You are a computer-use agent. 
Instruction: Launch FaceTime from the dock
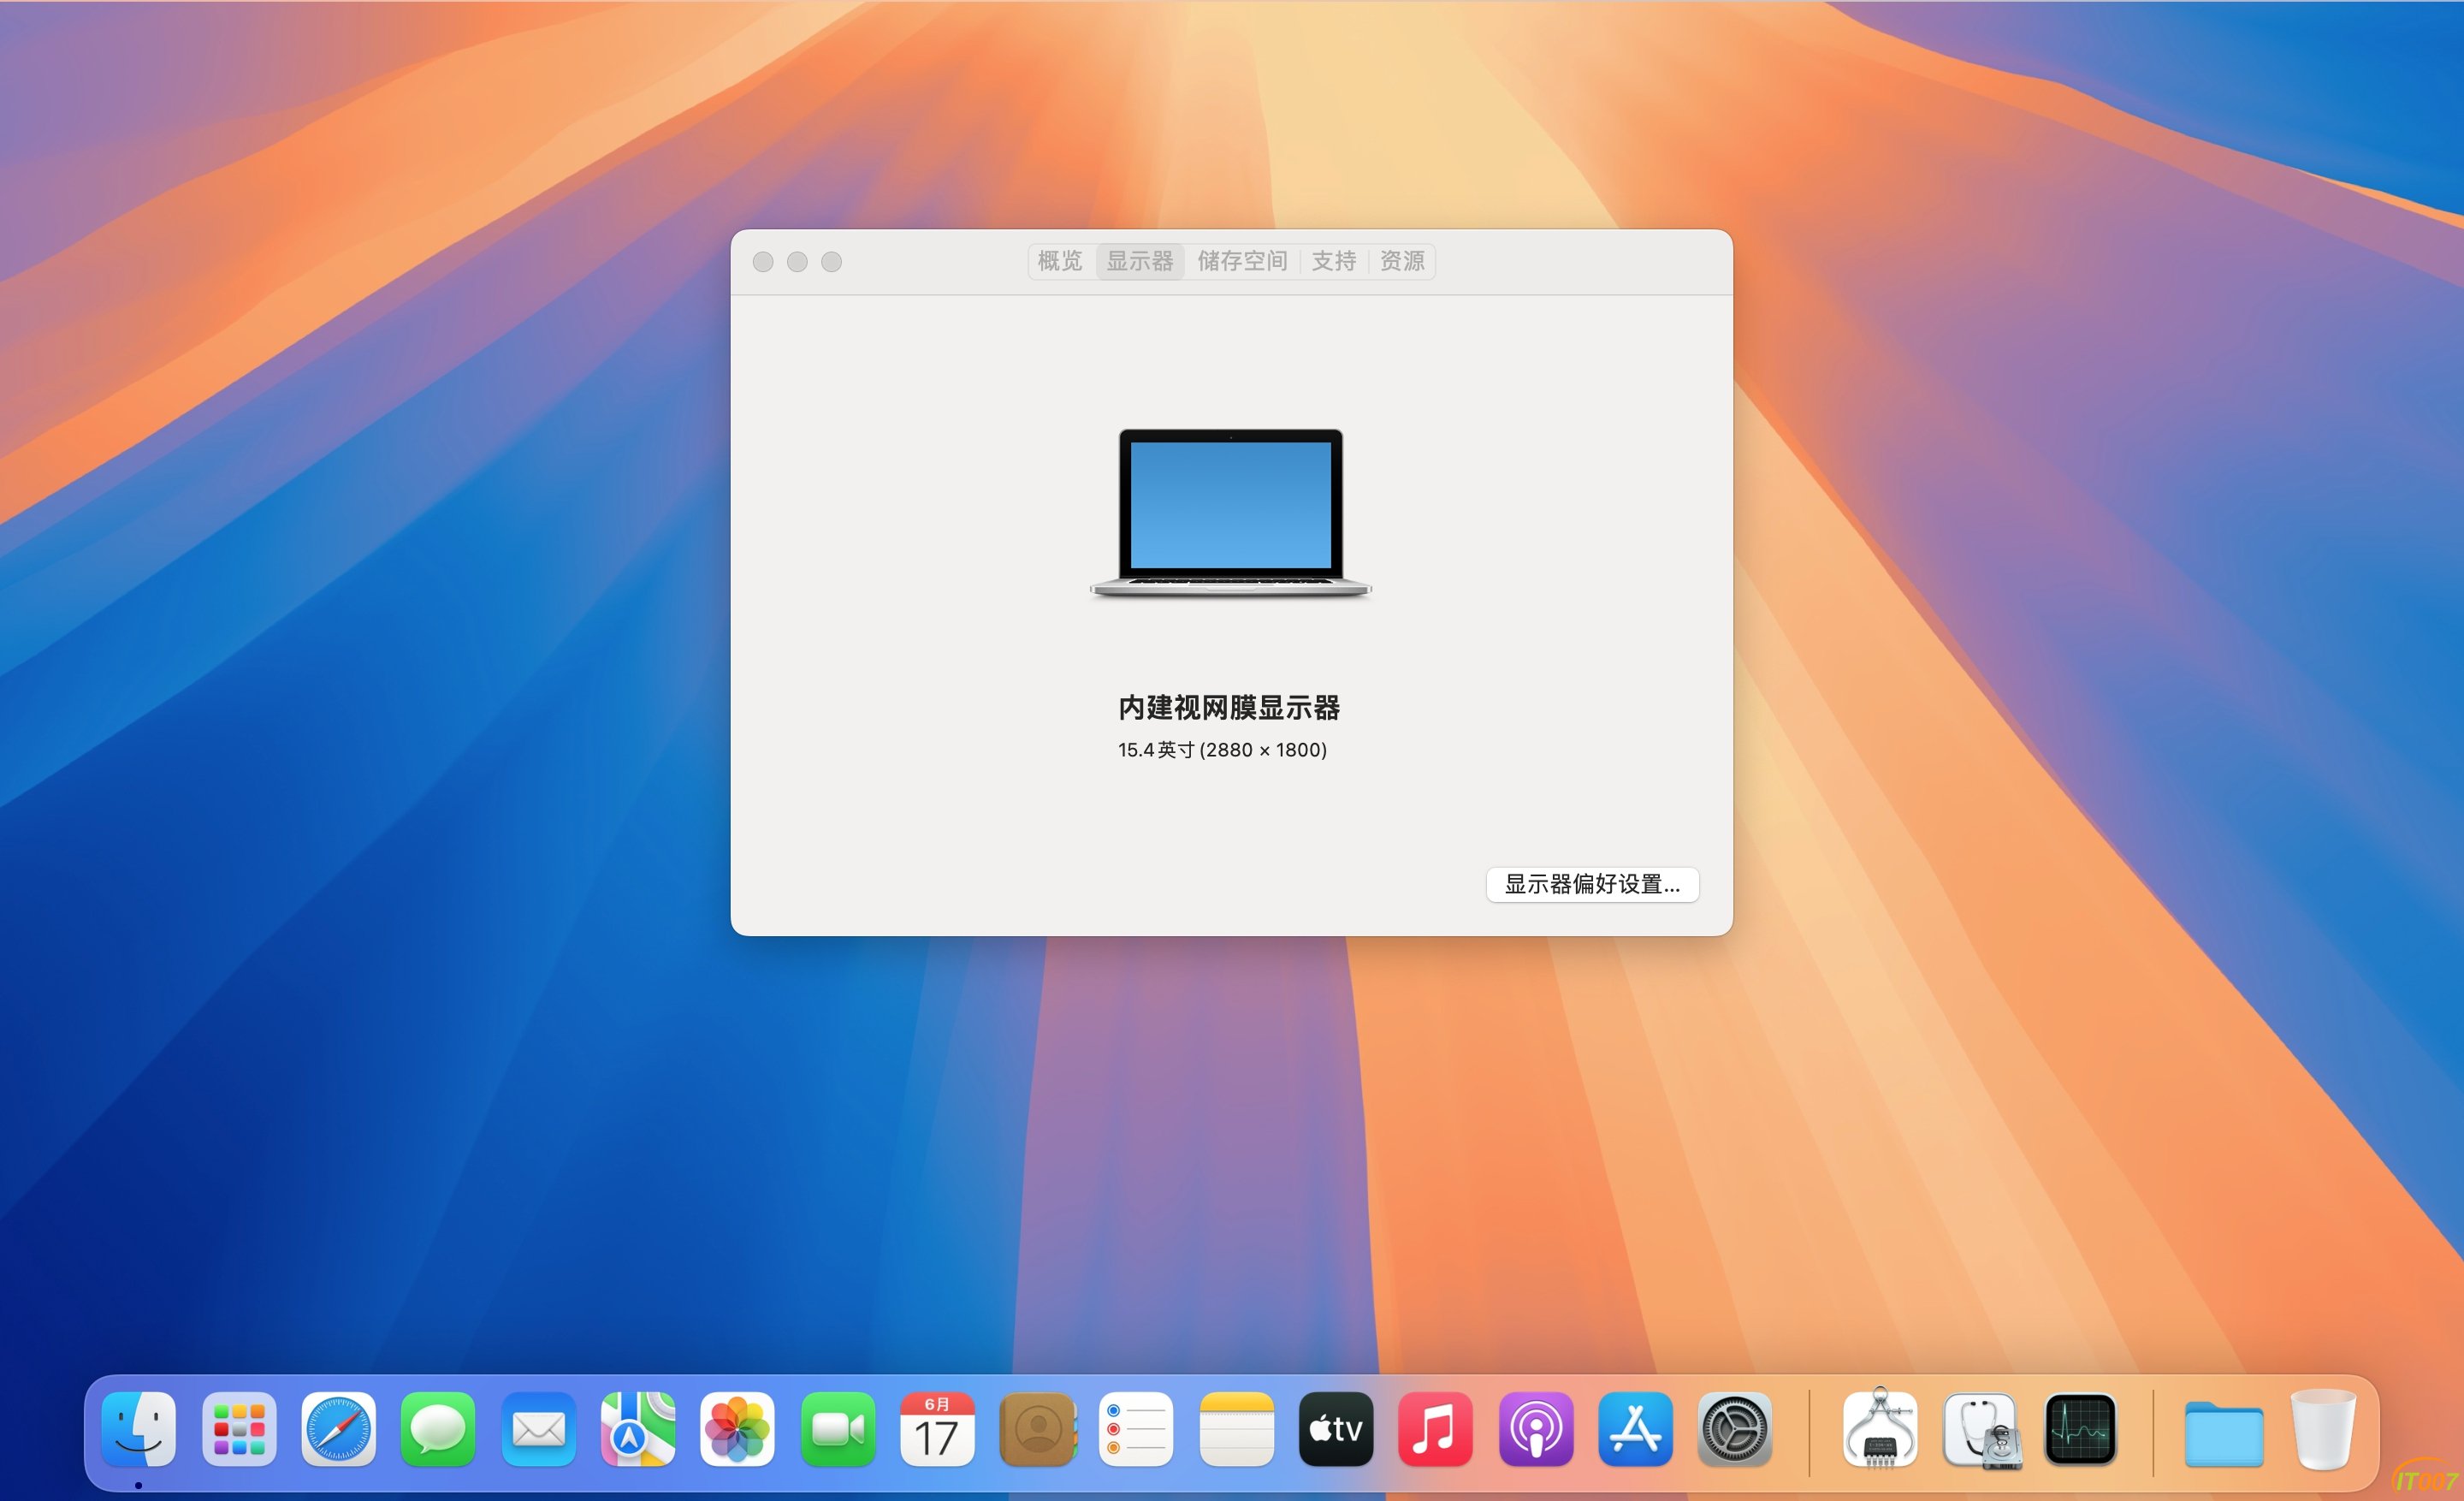[x=838, y=1429]
